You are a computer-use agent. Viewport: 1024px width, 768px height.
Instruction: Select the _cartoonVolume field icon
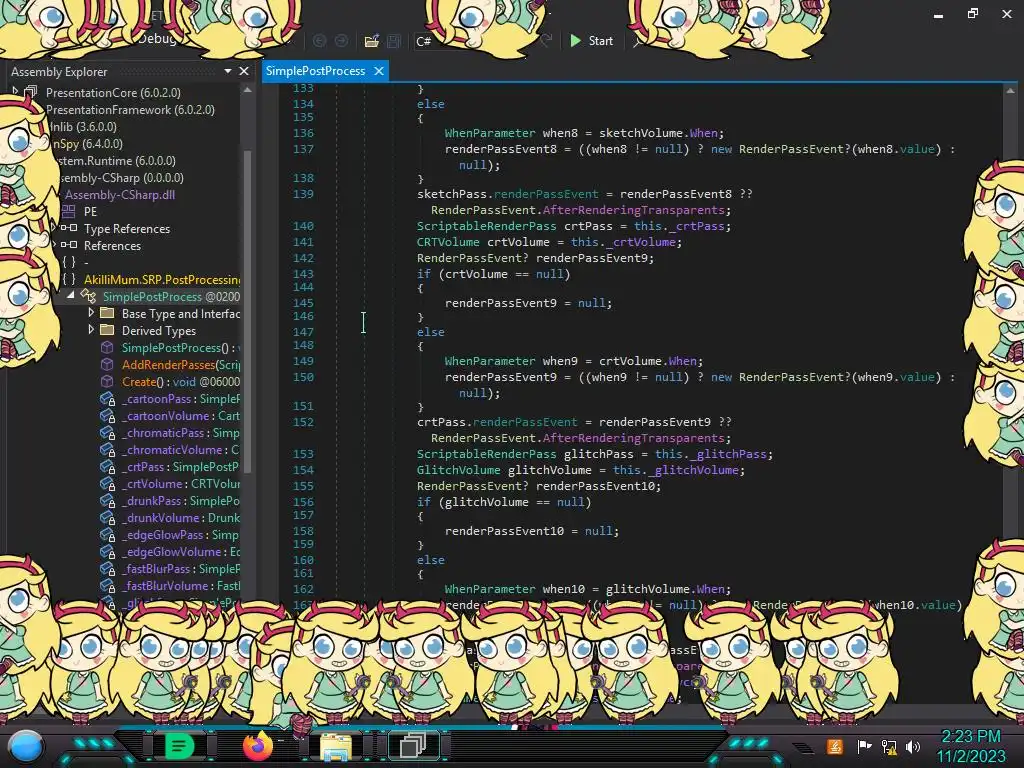(x=107, y=415)
